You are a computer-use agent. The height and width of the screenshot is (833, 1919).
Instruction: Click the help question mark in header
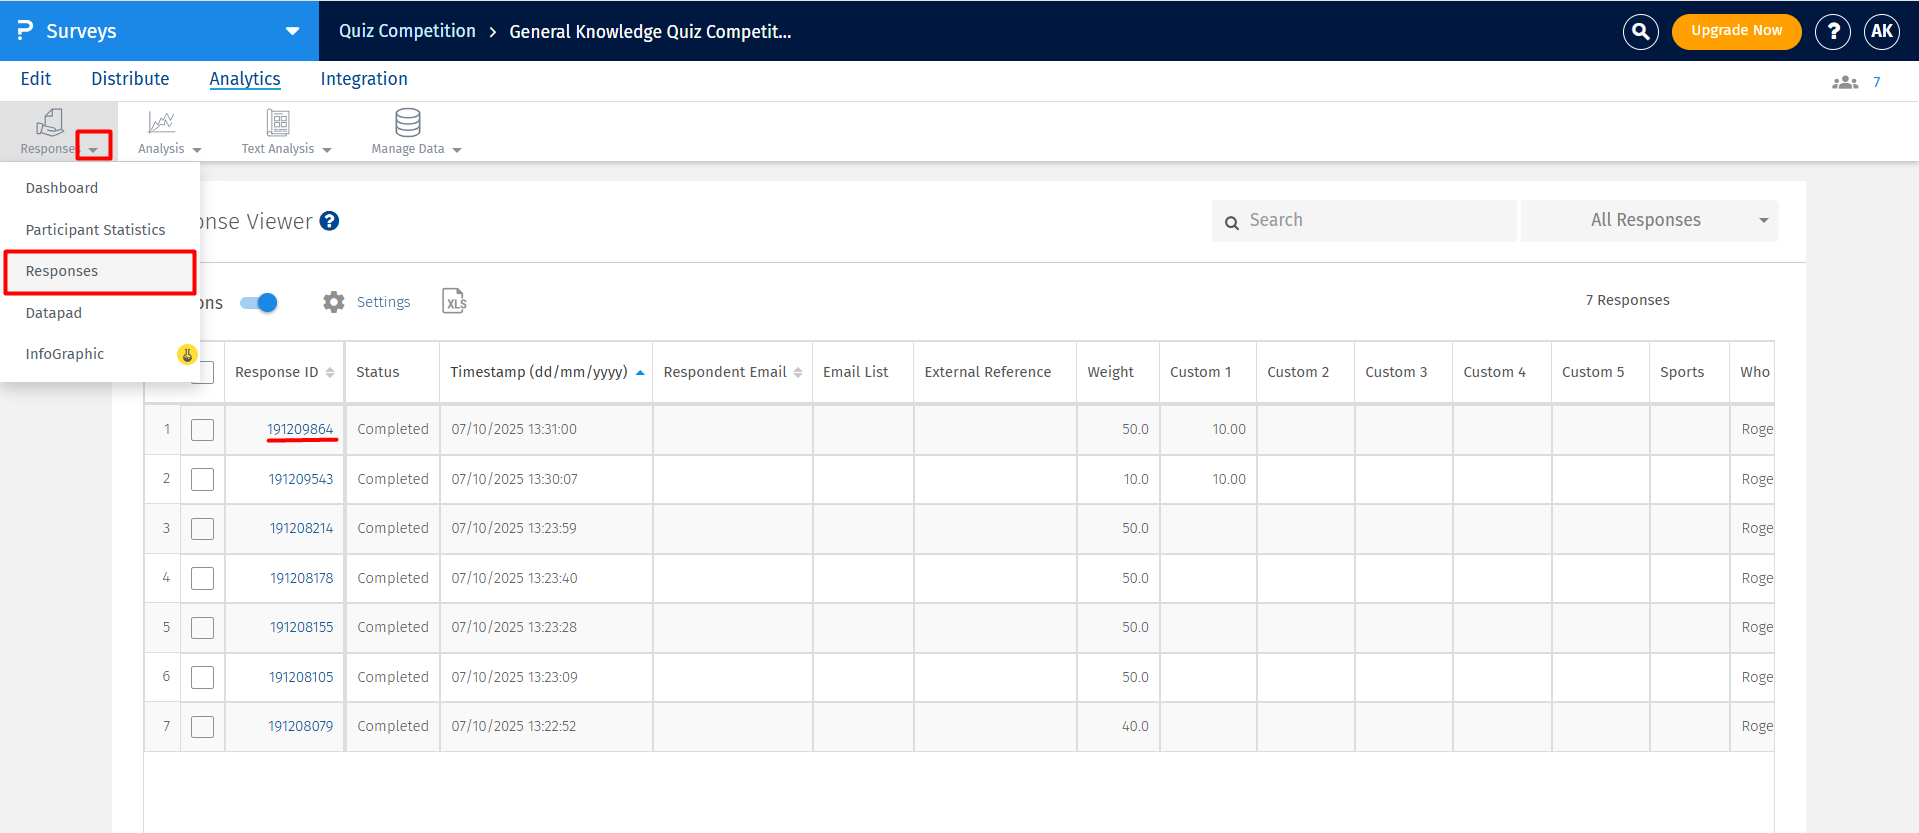[1832, 31]
